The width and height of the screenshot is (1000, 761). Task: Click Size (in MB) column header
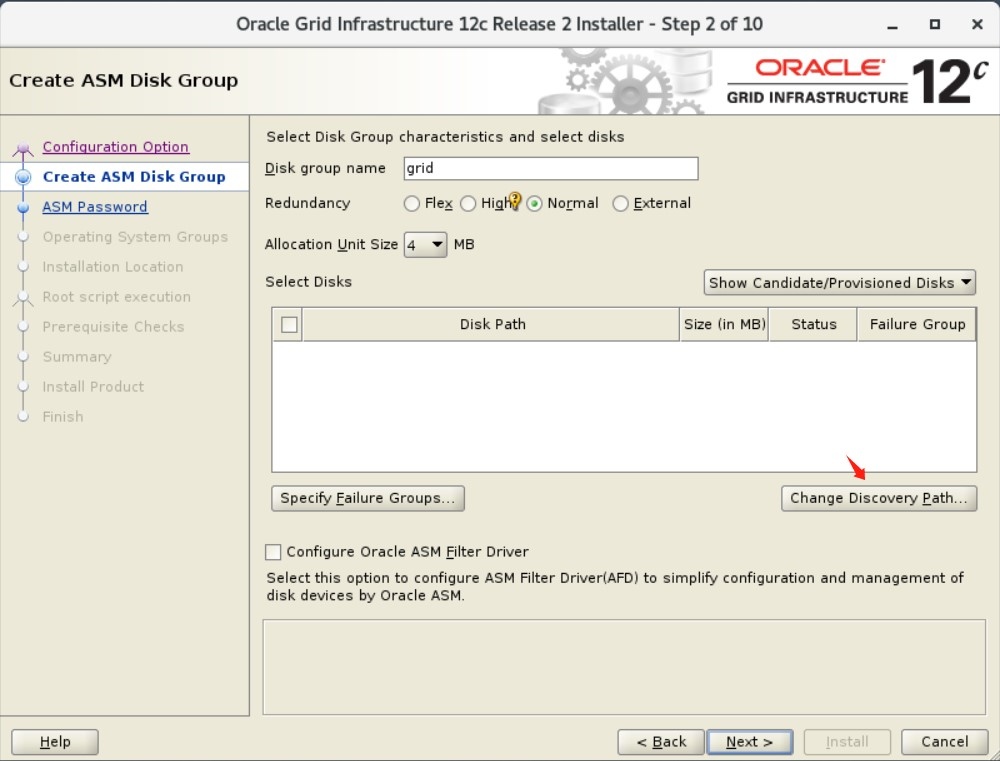click(724, 325)
